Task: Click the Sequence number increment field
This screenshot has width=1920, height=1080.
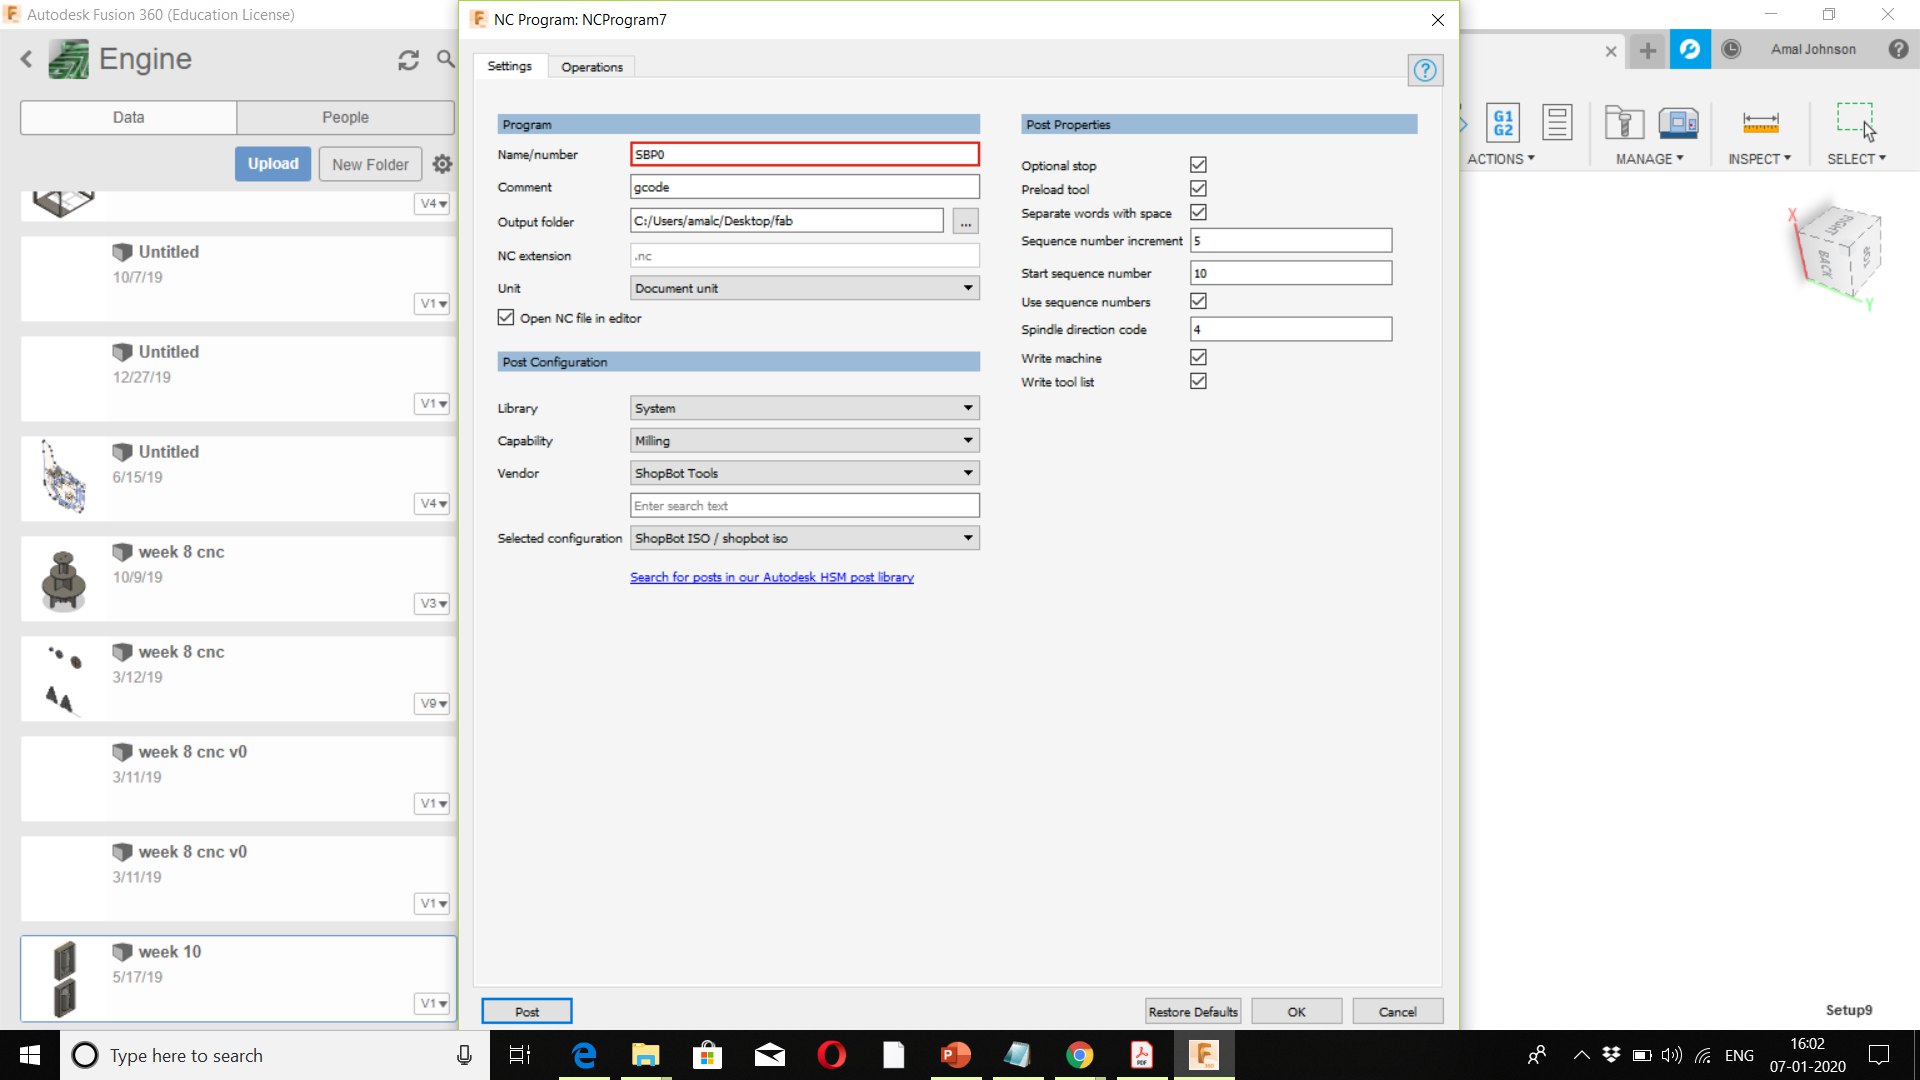Action: (1290, 241)
